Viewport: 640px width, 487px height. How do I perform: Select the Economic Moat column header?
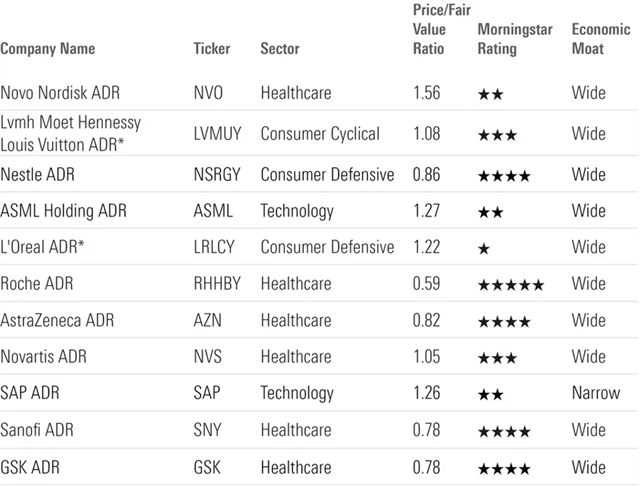600,39
